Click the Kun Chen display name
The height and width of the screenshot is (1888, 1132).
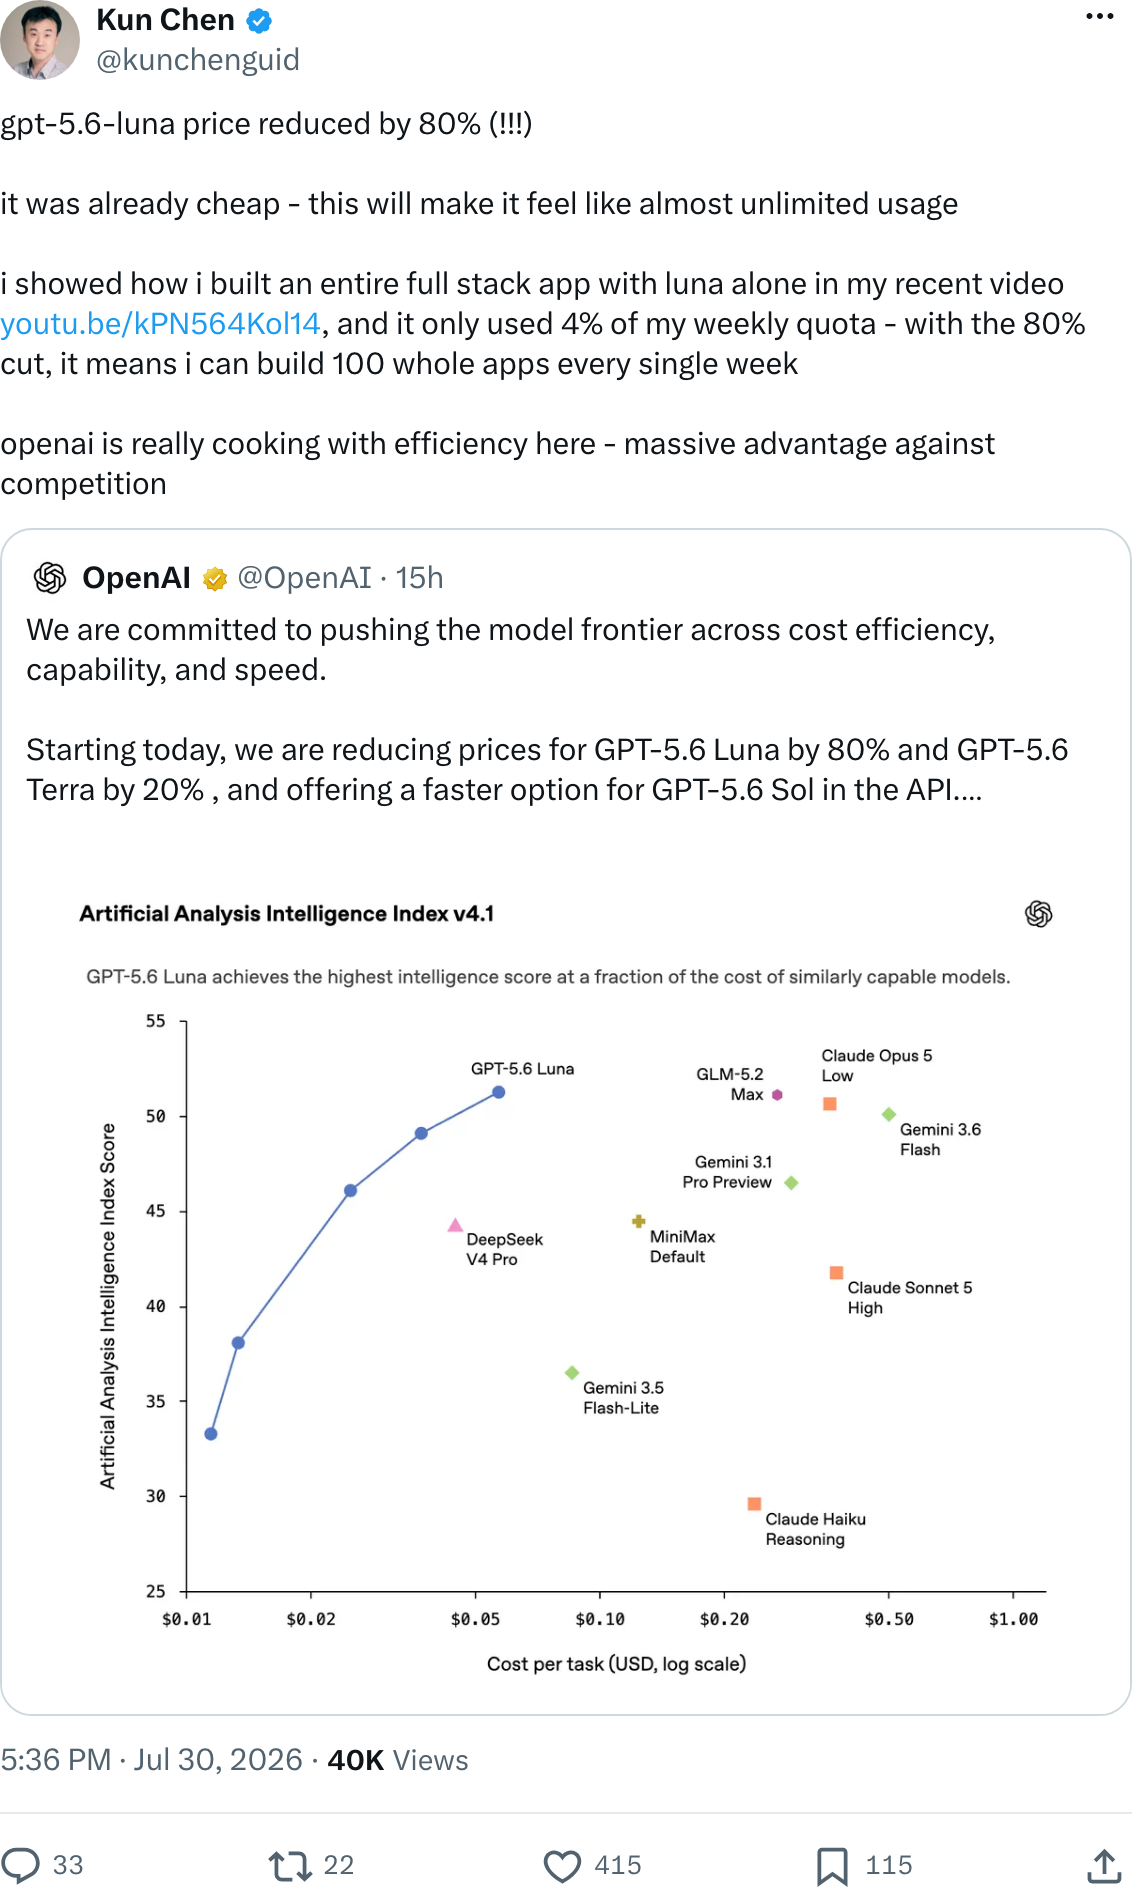(x=165, y=20)
